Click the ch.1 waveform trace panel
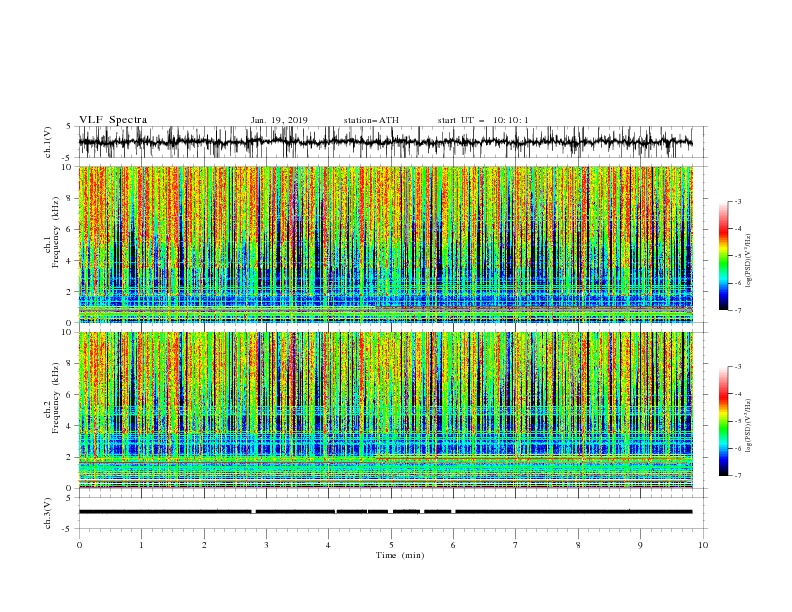 (392, 142)
